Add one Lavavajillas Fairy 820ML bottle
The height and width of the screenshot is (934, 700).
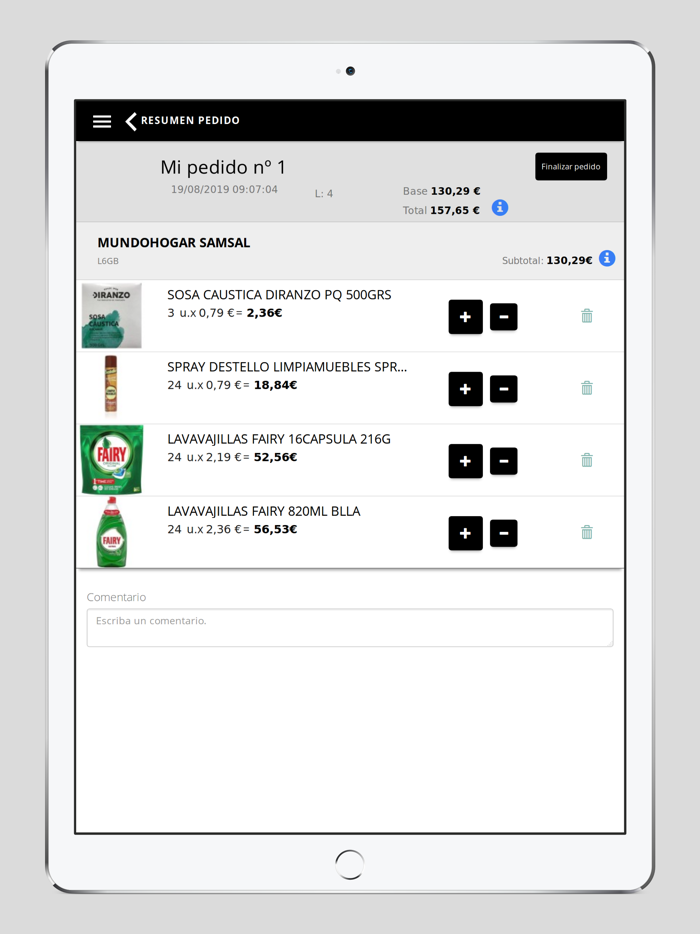pos(465,533)
